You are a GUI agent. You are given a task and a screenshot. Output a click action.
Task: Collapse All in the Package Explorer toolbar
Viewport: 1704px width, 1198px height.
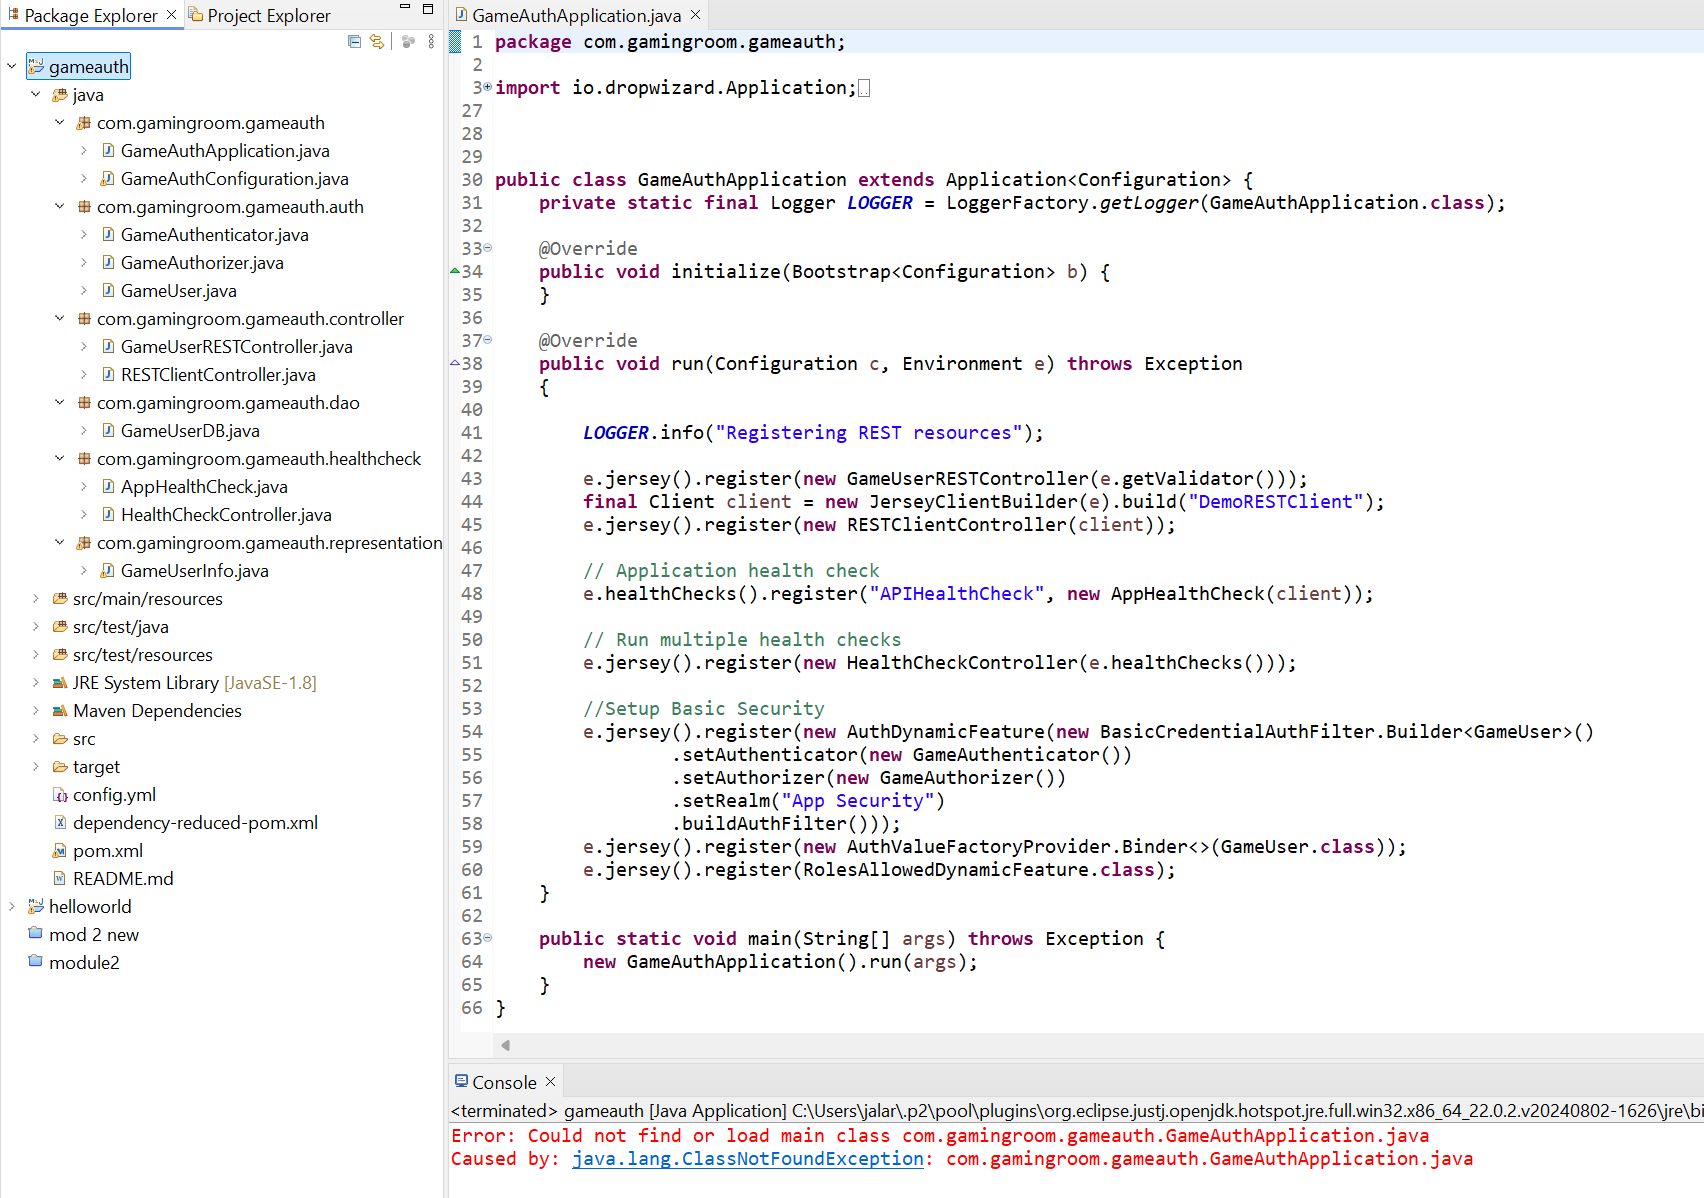354,42
